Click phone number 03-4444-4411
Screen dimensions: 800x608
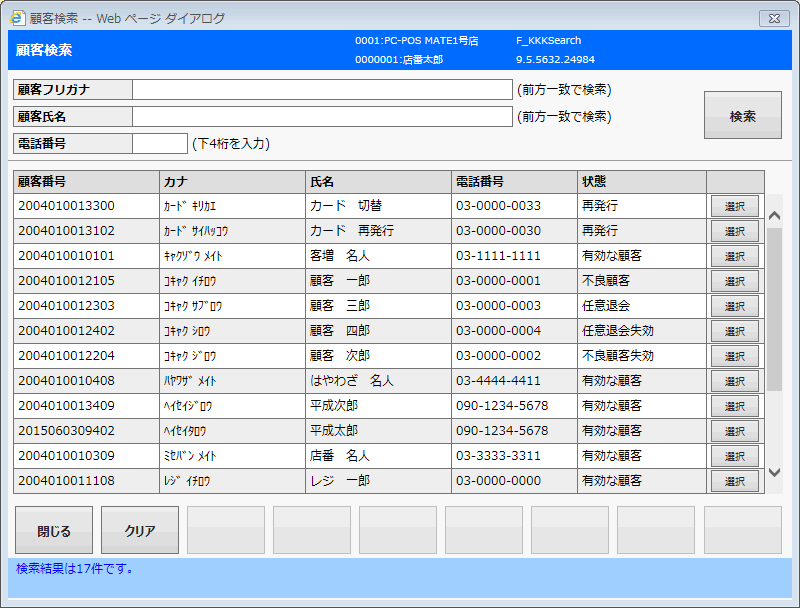[x=498, y=381]
